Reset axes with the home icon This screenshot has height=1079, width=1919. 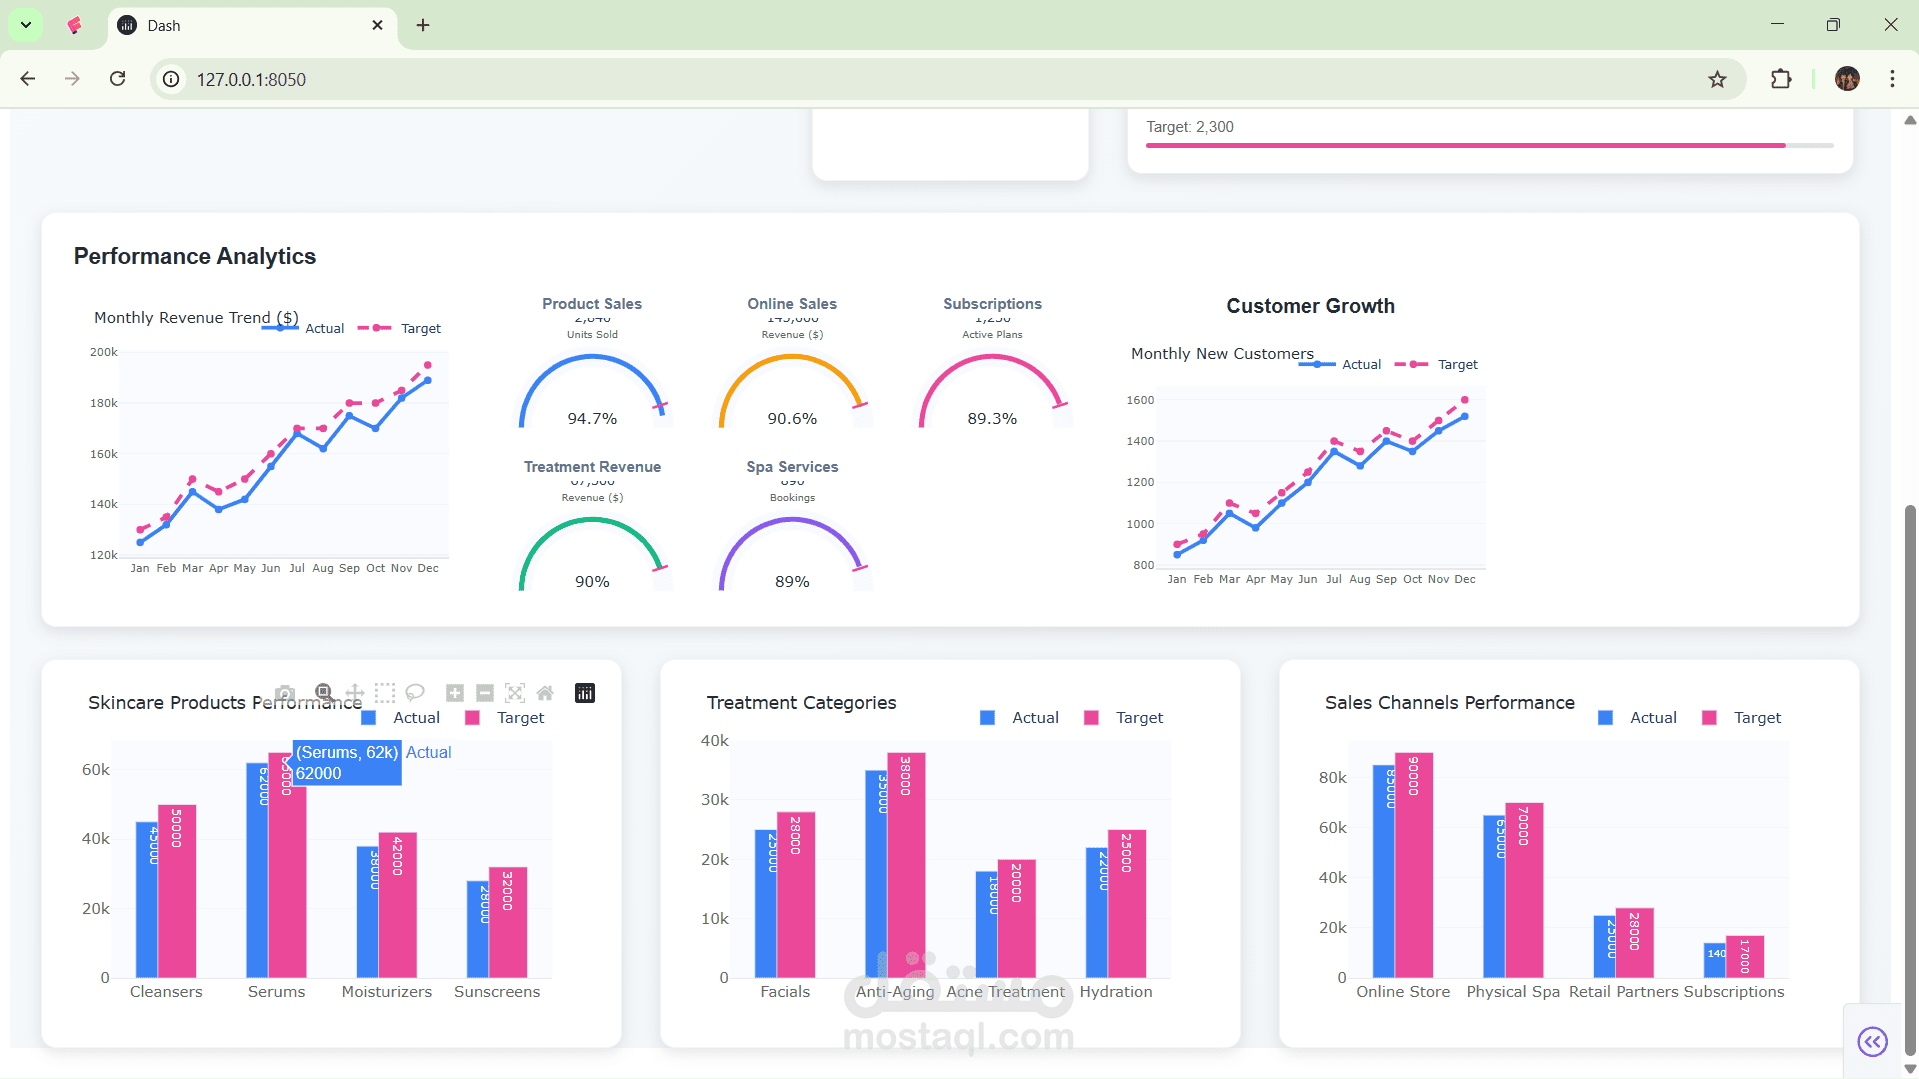tap(545, 693)
